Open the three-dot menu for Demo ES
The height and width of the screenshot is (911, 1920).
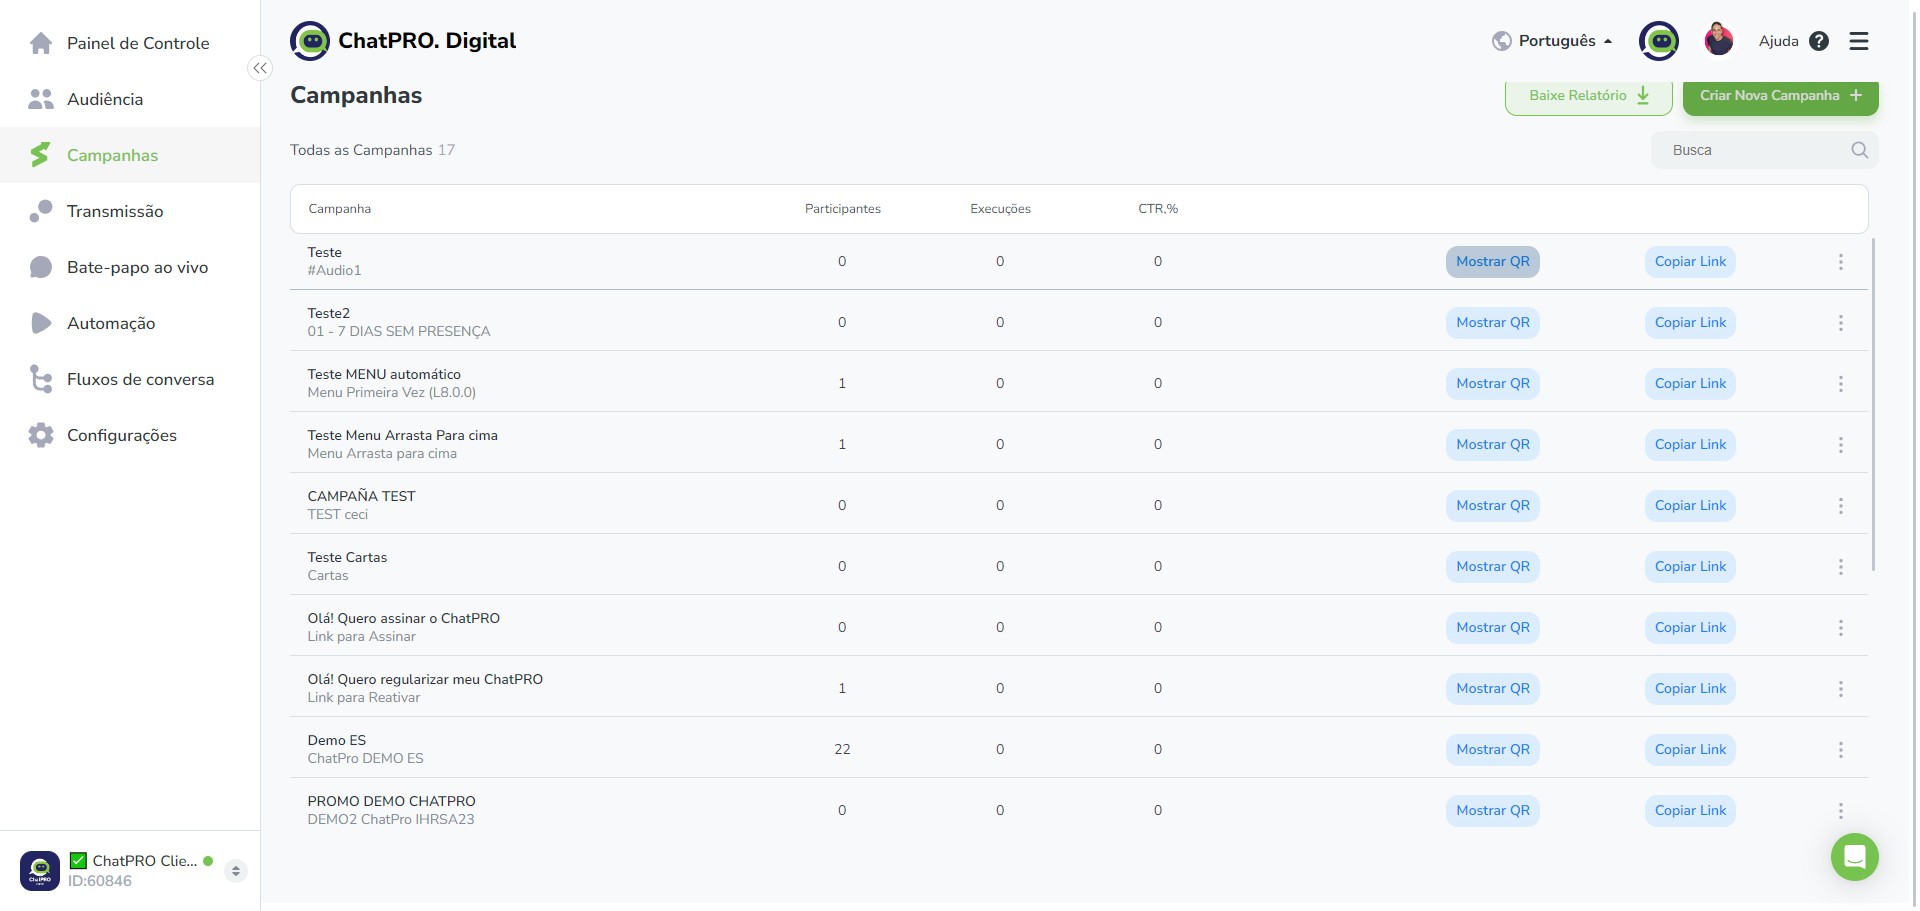click(1840, 750)
